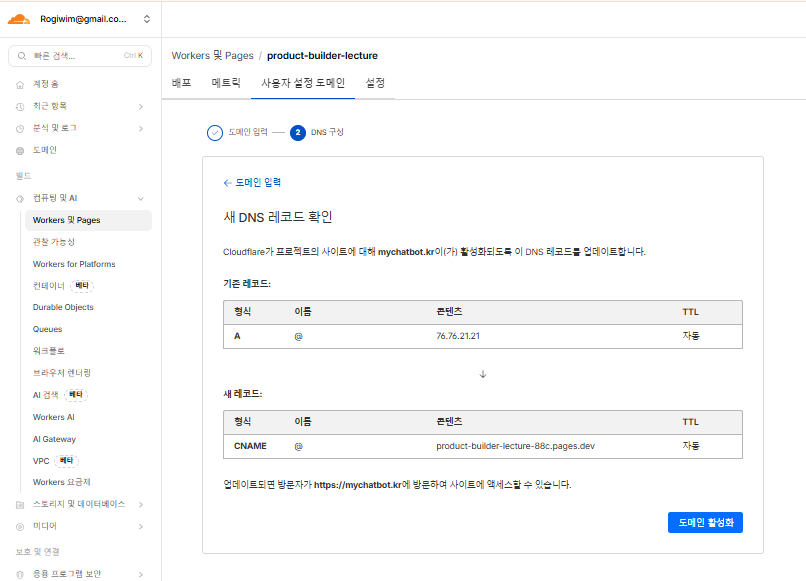Image resolution: width=806 pixels, height=581 pixels.
Task: Collapse the 컴퓨팅 및 AI section chevron
Action: (141, 198)
